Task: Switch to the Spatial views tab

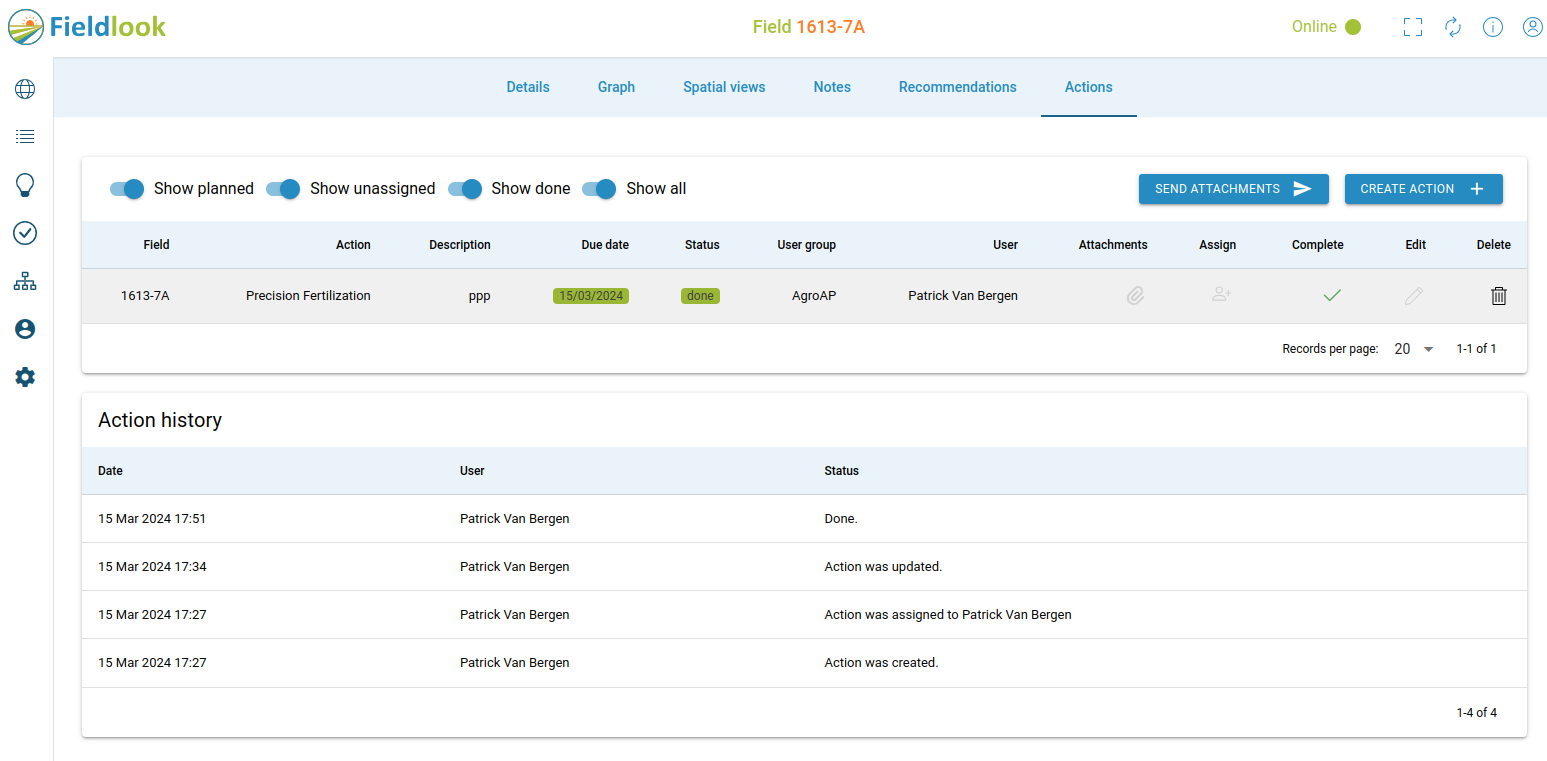Action: point(724,87)
